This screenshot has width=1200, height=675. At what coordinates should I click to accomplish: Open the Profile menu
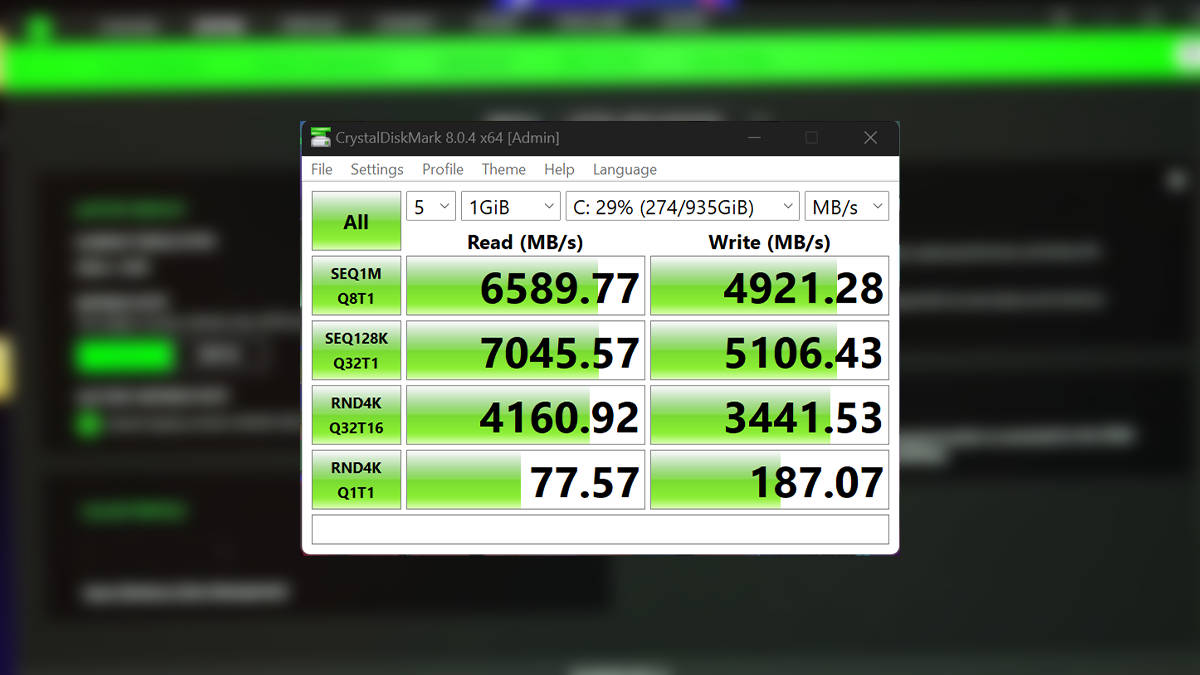(443, 170)
